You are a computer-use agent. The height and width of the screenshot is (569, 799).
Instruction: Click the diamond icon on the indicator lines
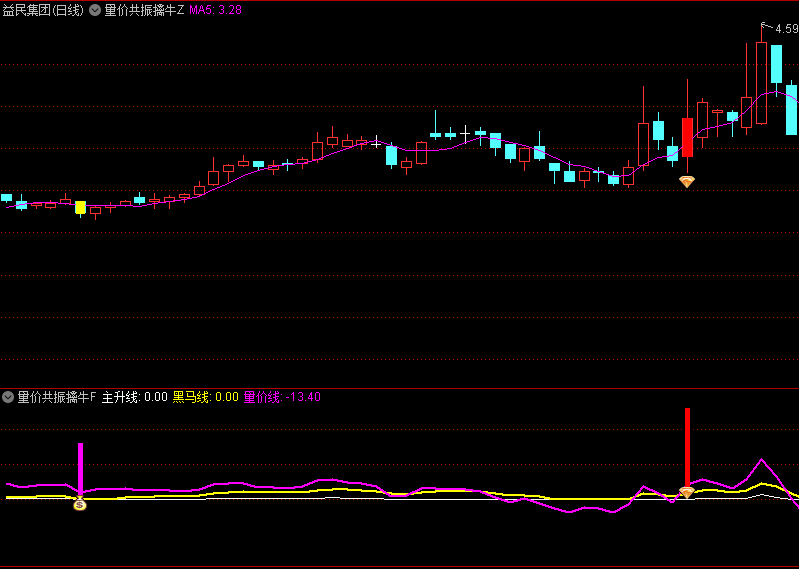[x=687, y=492]
